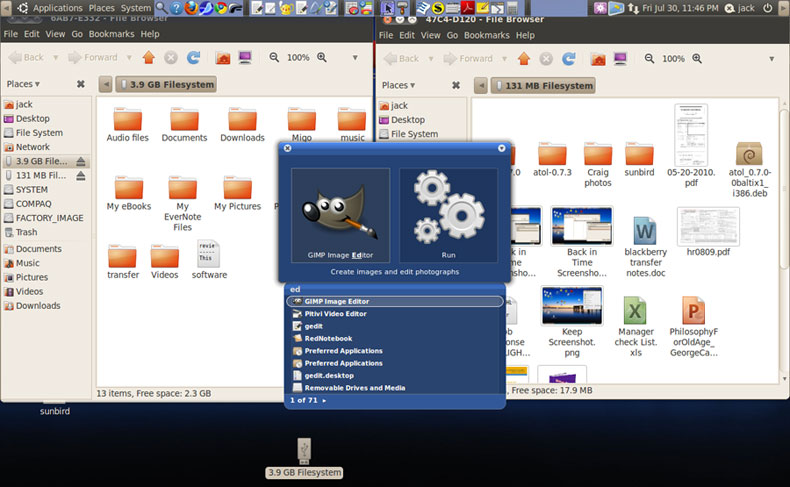Eject the 3.9 GB File... volume in sidebar
Screen dimensions: 790x487
81,161
